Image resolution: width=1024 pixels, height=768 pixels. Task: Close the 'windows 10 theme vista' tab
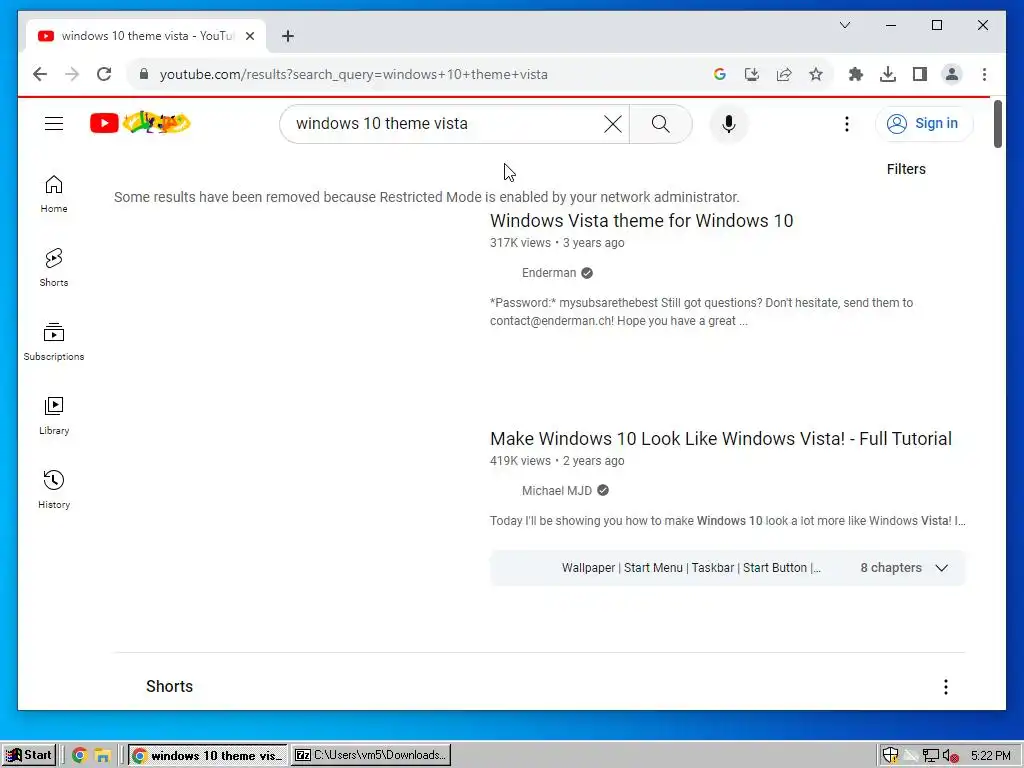coord(249,36)
